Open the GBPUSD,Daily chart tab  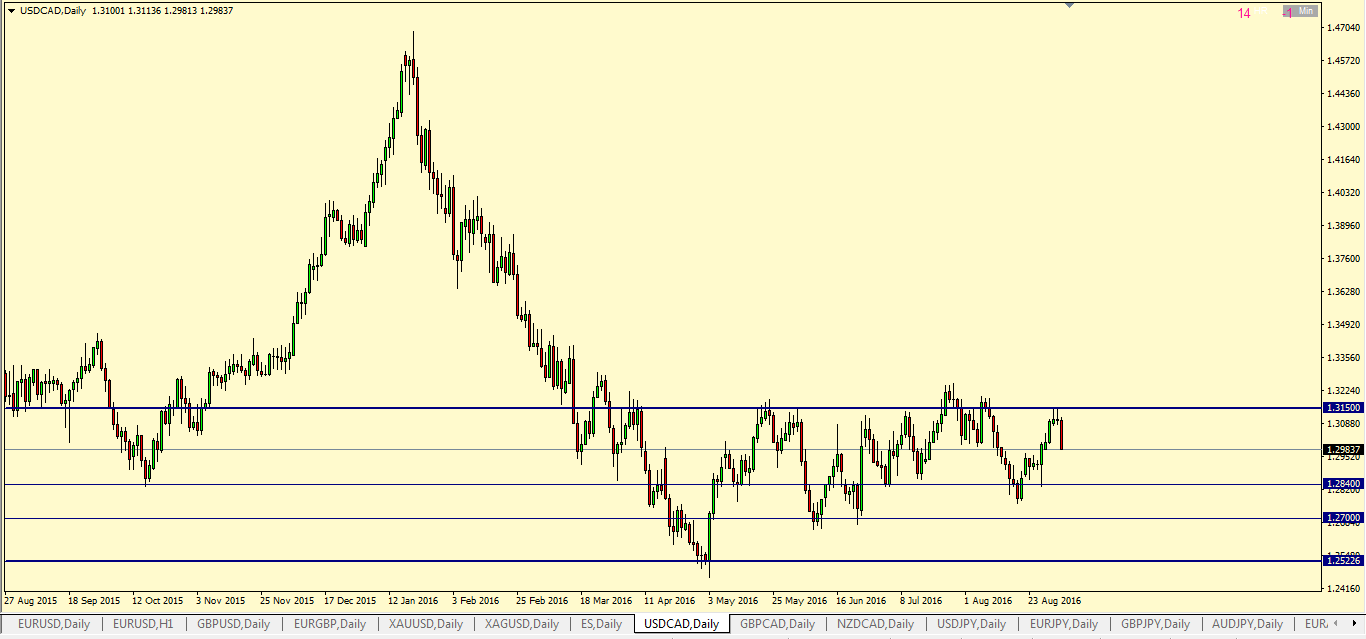[x=234, y=624]
